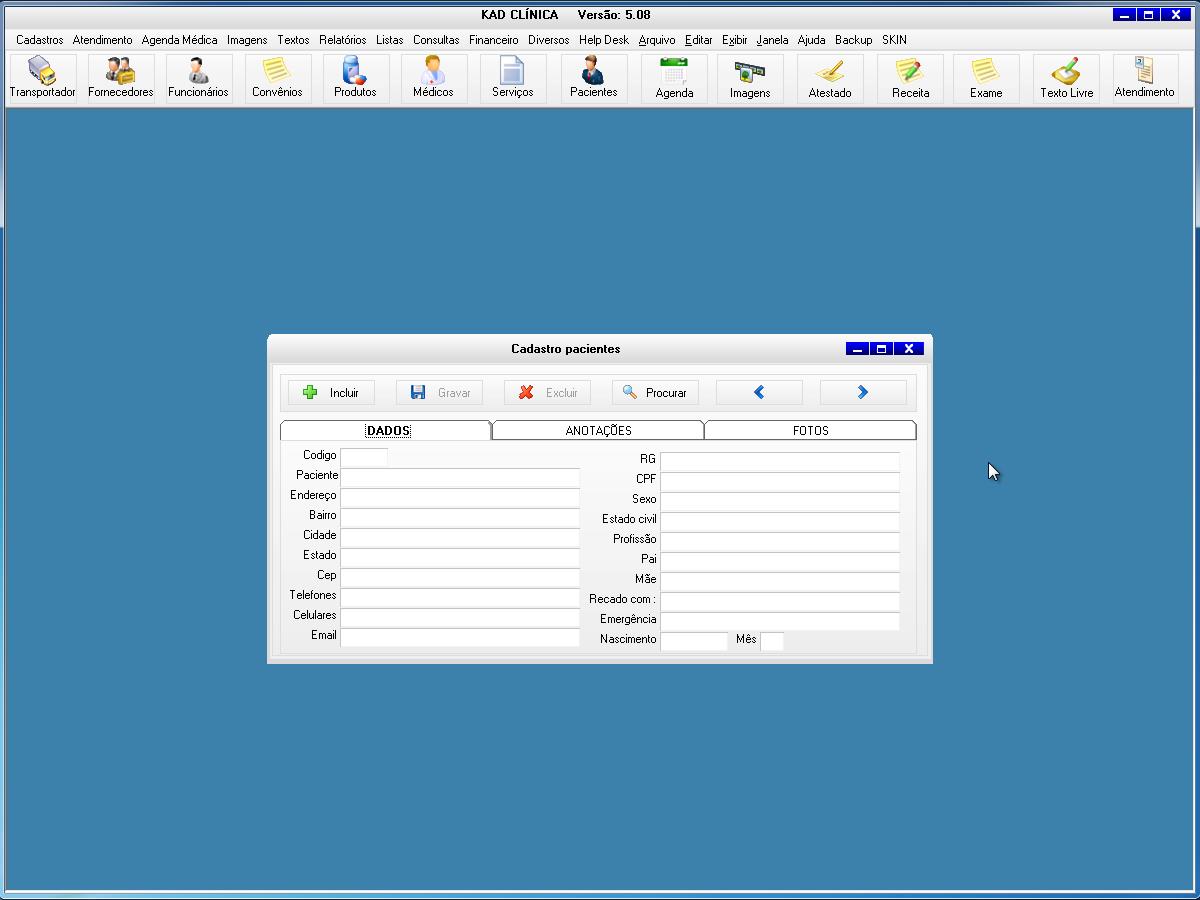Click into the Paciente name field
Image resolution: width=1200 pixels, height=900 pixels.
(x=460, y=477)
